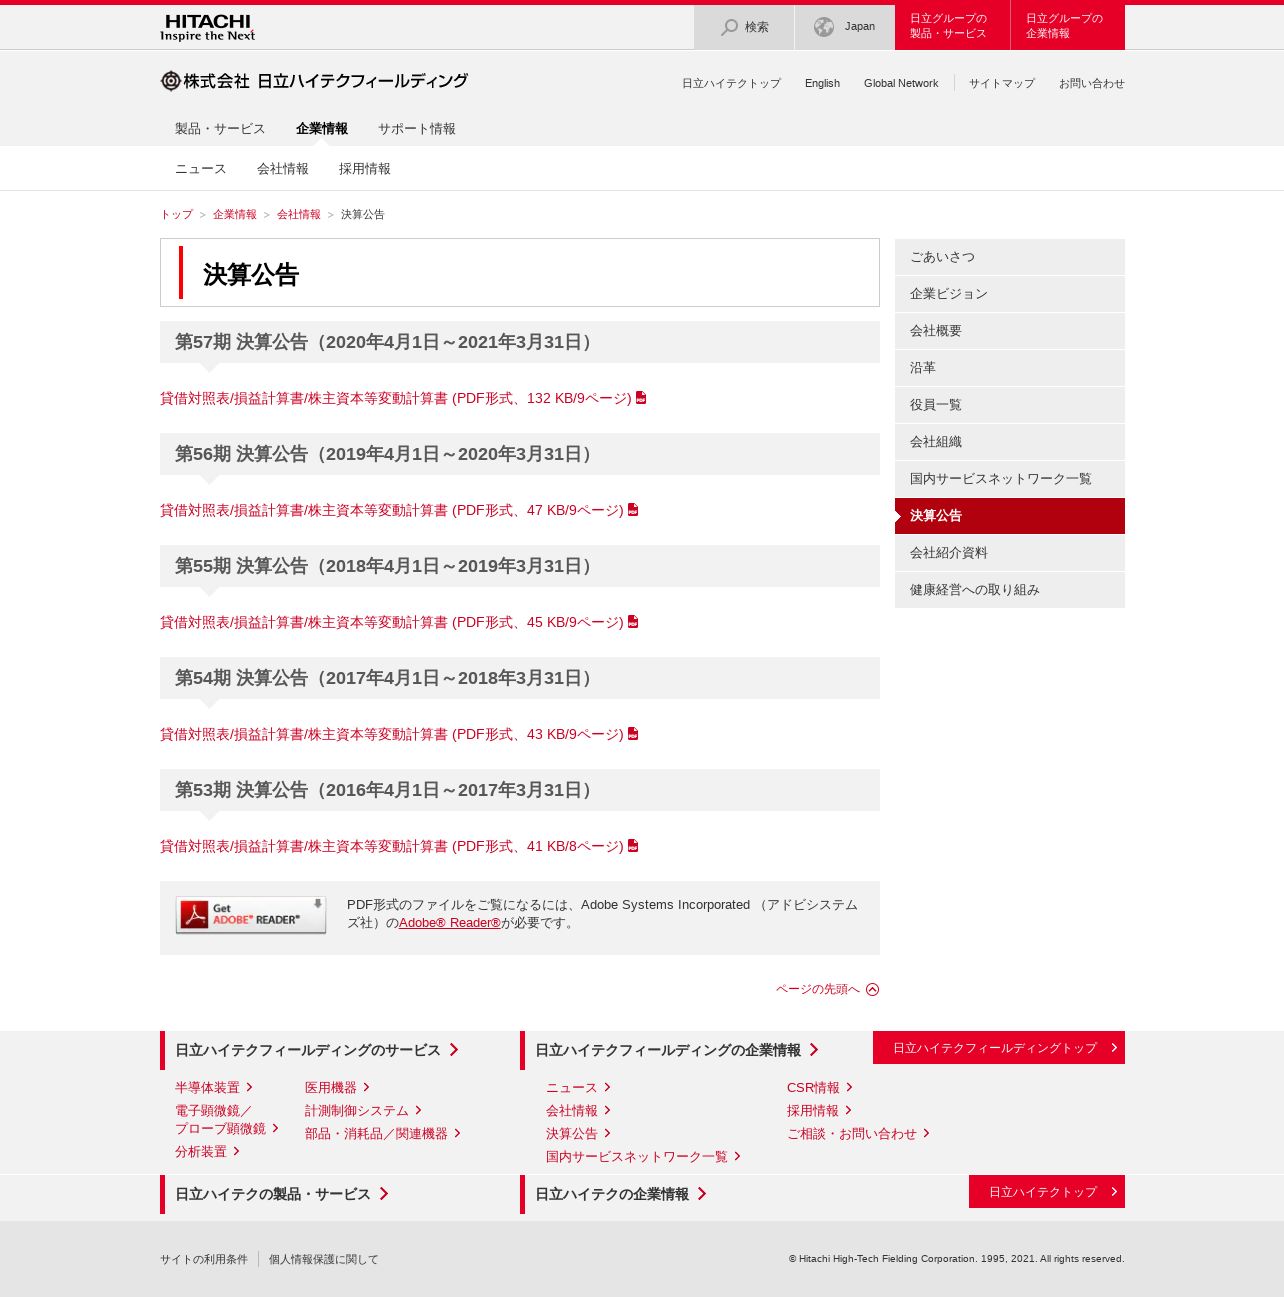Open 会社情報 submenu item
The image size is (1284, 1297).
(283, 168)
